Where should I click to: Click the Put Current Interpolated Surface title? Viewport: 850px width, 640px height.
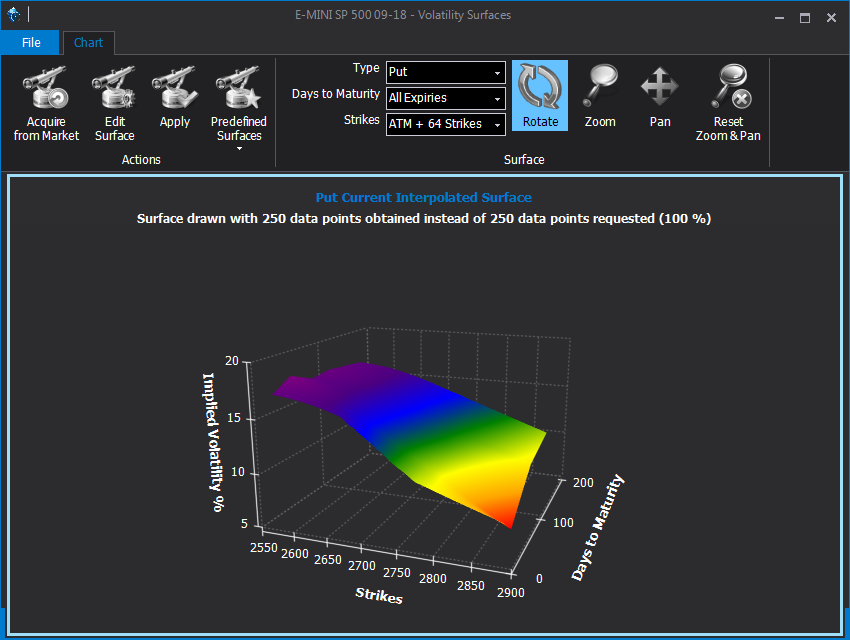click(x=424, y=198)
